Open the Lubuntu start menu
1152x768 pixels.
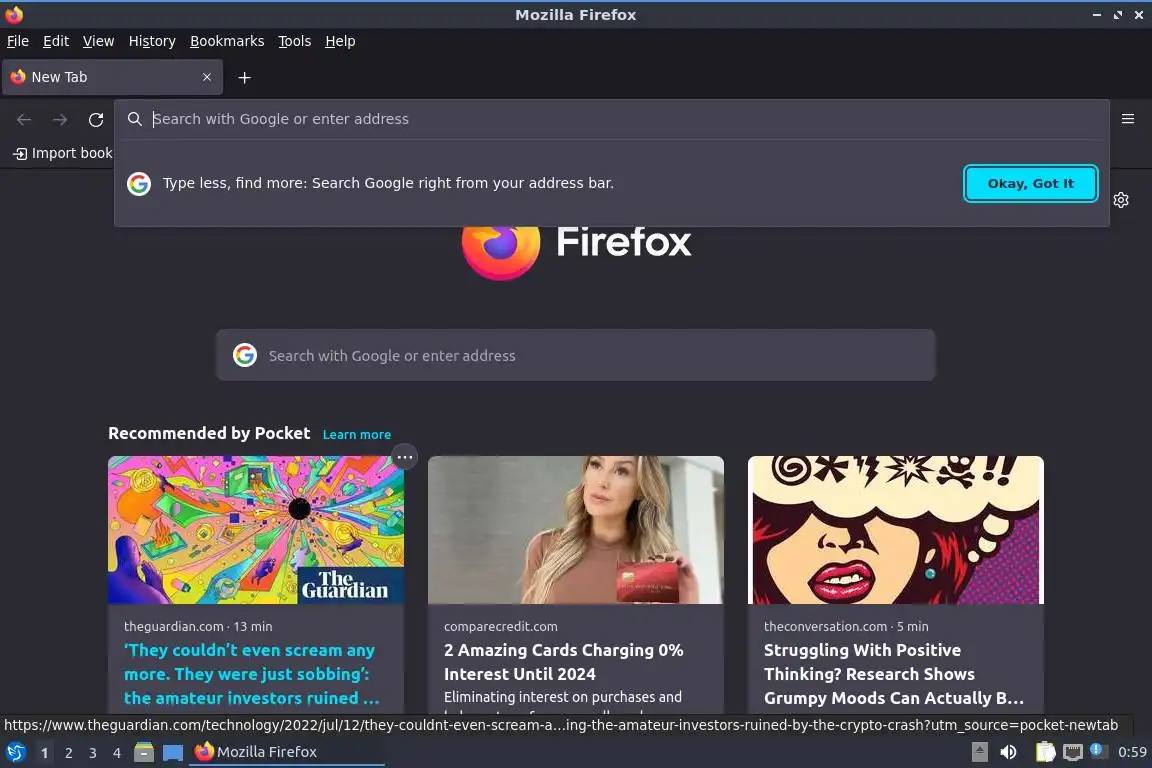tap(16, 752)
